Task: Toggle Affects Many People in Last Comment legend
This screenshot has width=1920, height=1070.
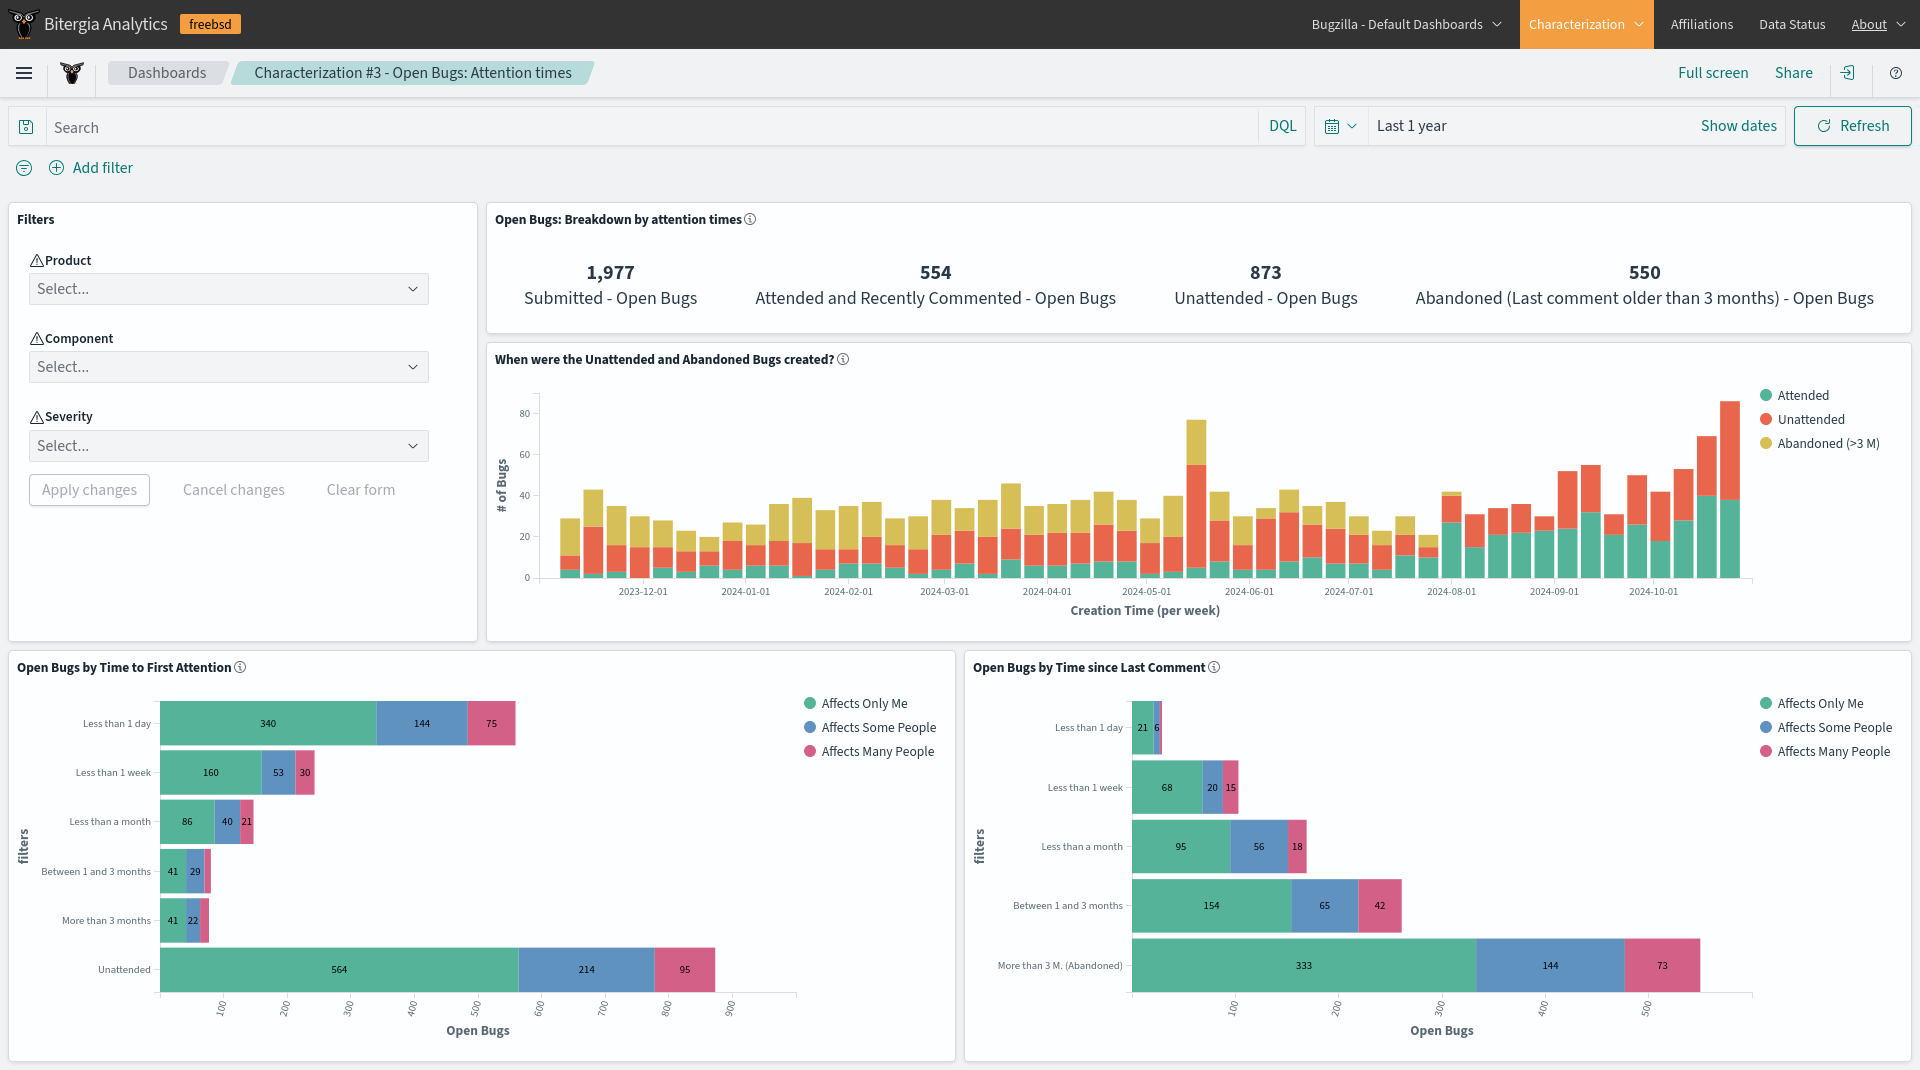Action: click(x=1825, y=751)
